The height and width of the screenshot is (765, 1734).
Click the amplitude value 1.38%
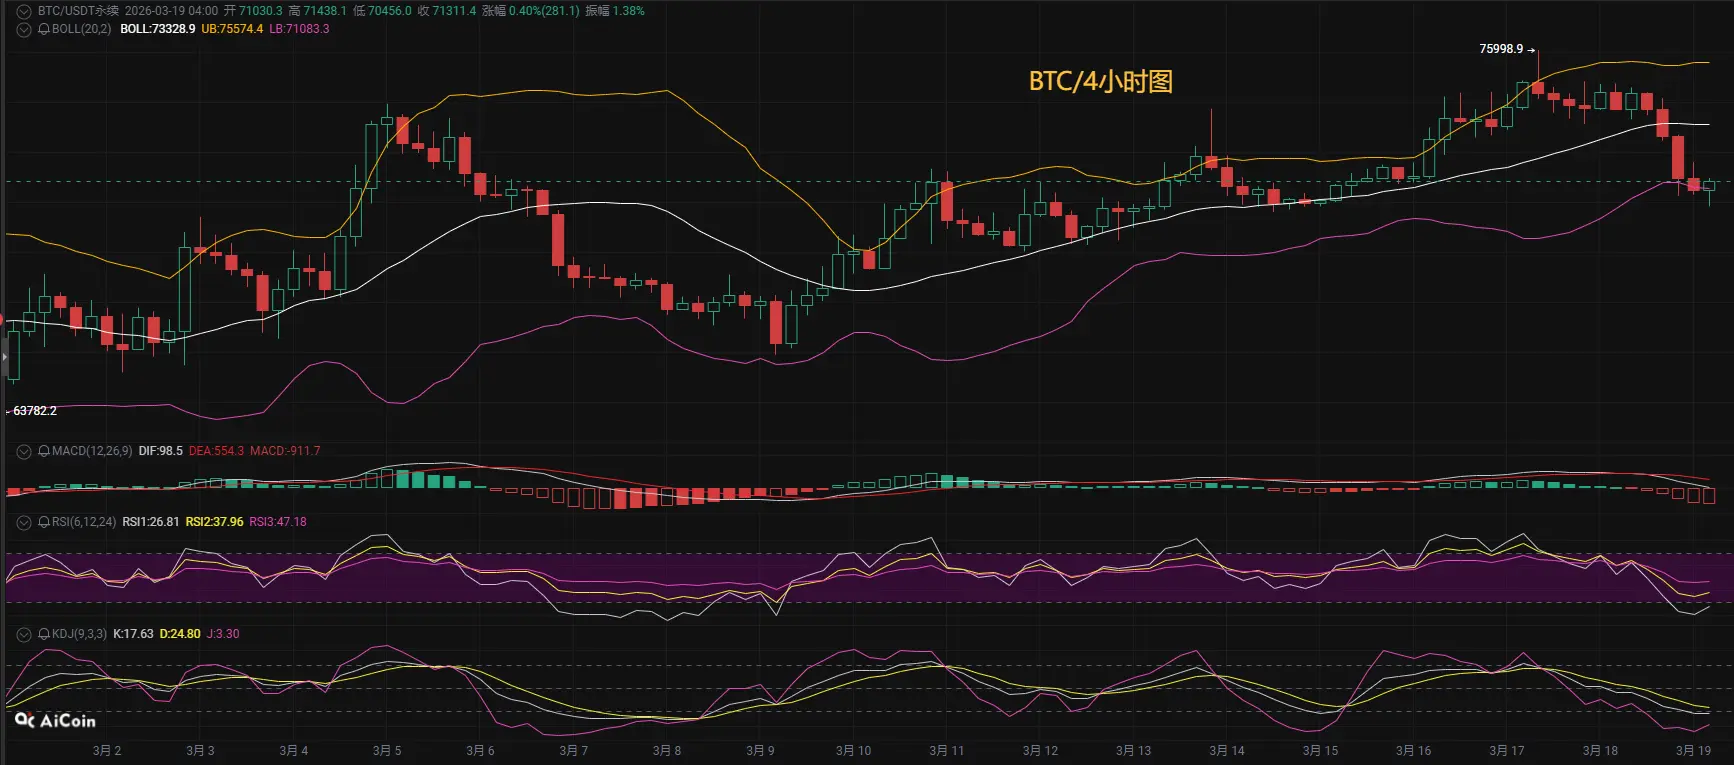(x=628, y=11)
